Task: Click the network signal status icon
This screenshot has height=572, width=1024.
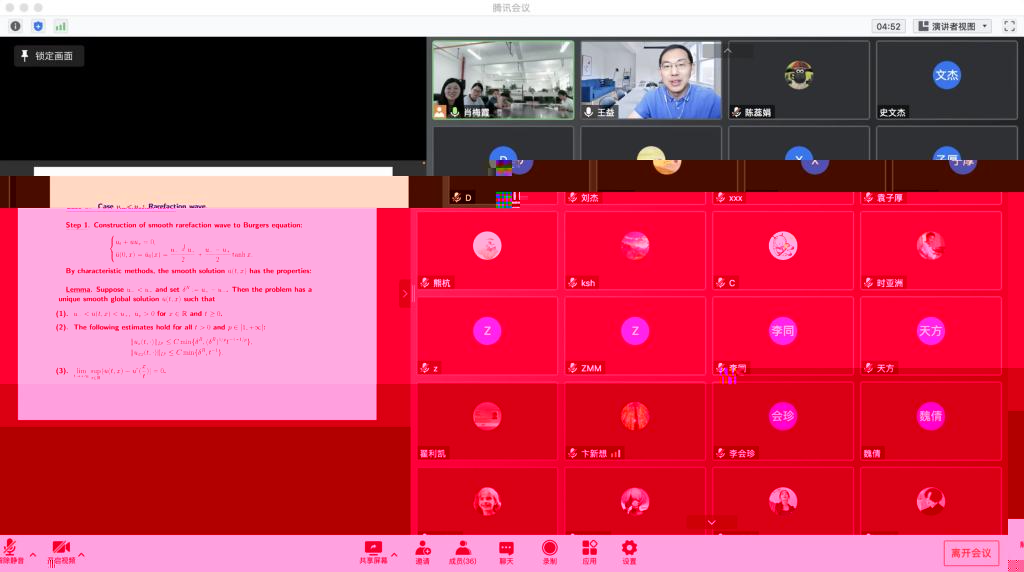Action: pos(61,26)
